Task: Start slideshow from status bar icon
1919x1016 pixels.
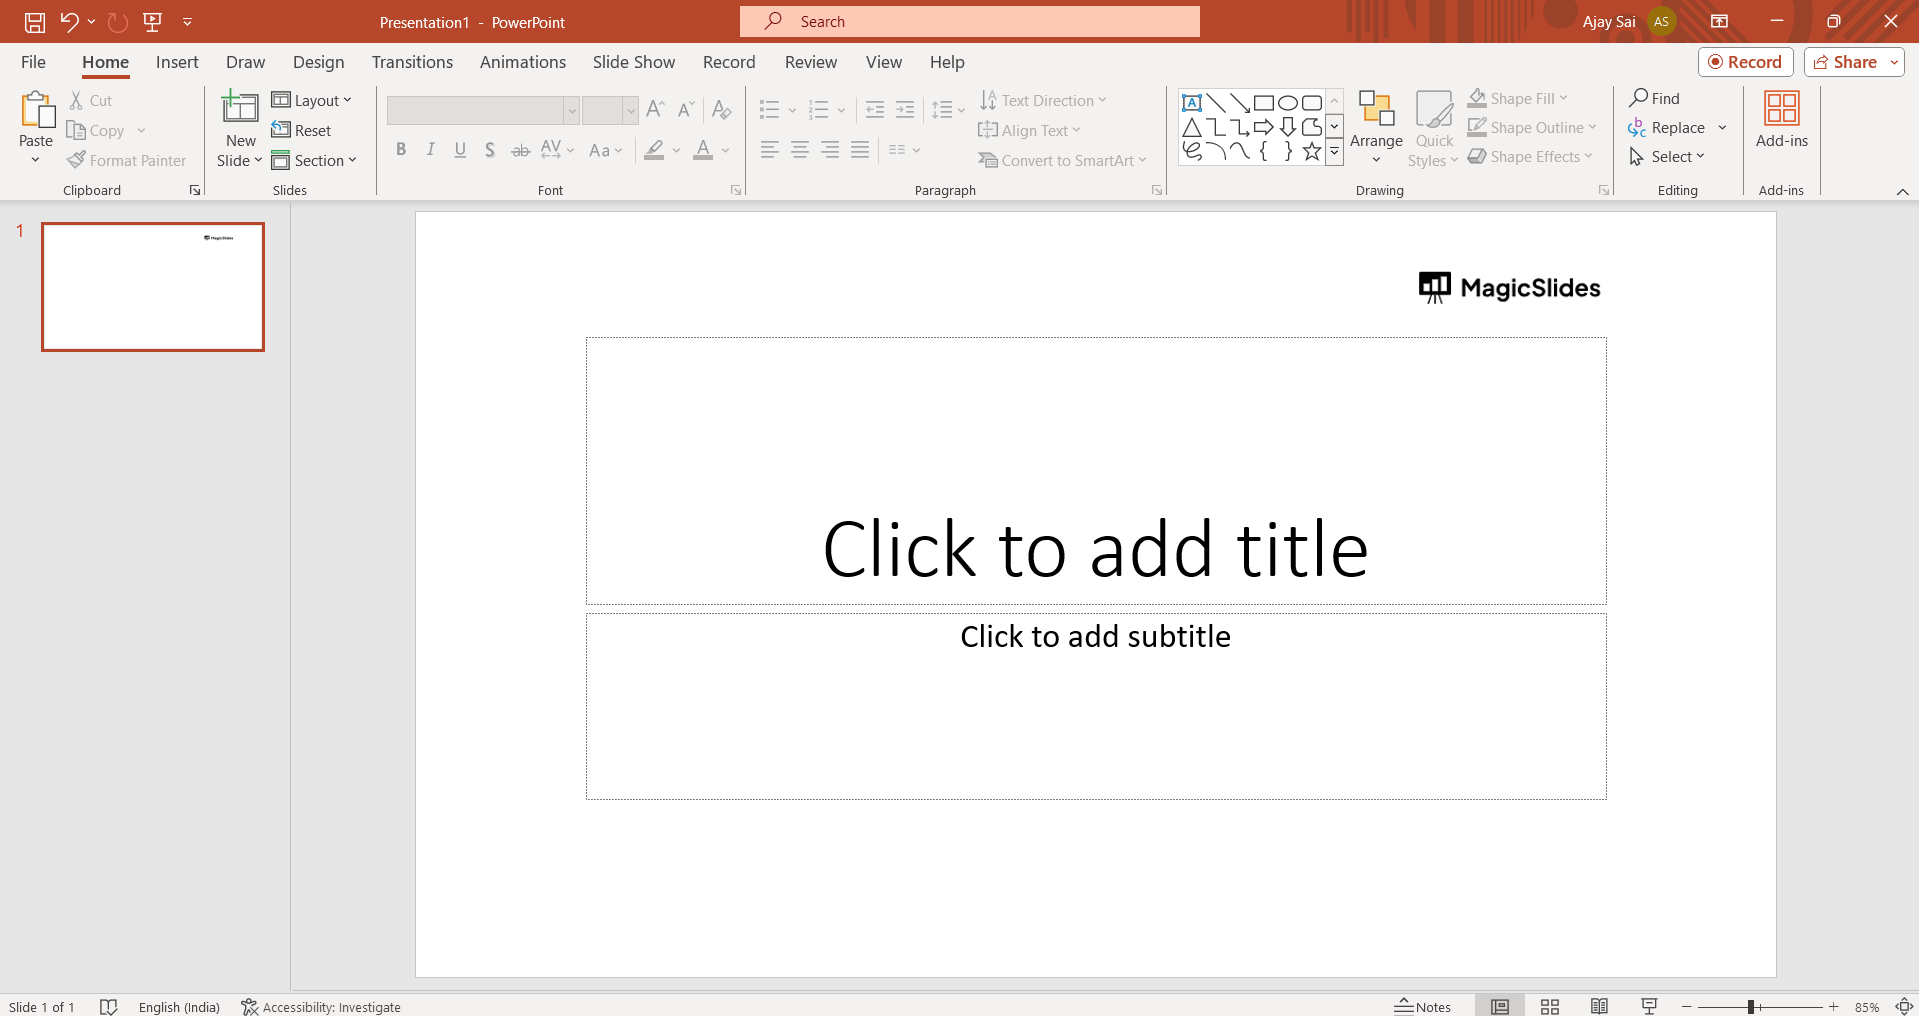Action: click(x=1649, y=1006)
